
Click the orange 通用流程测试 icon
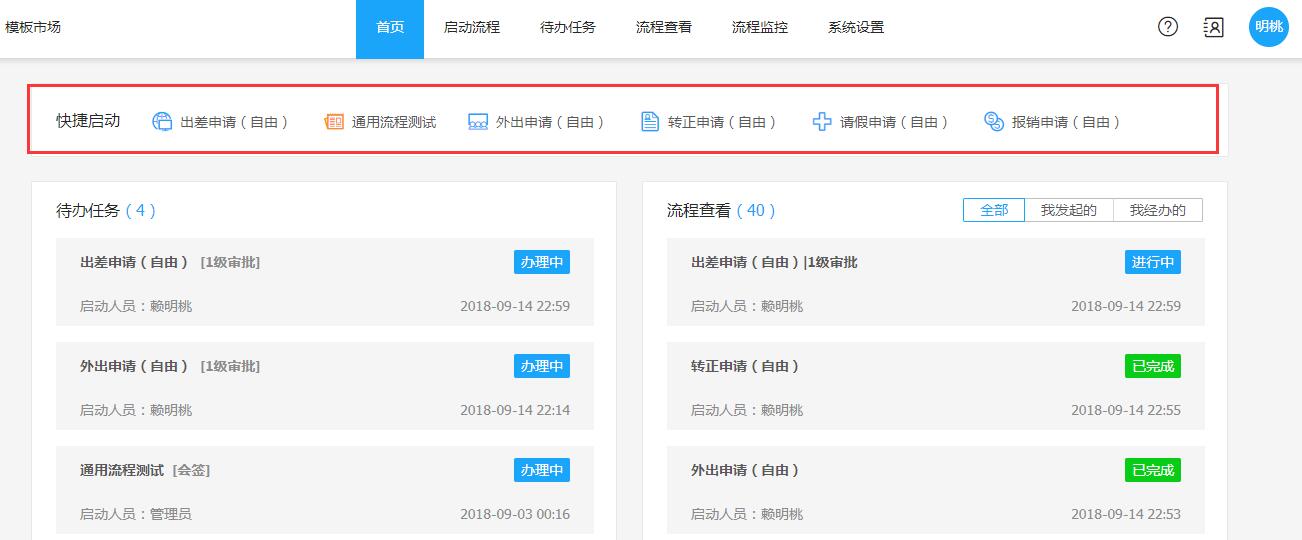click(334, 122)
